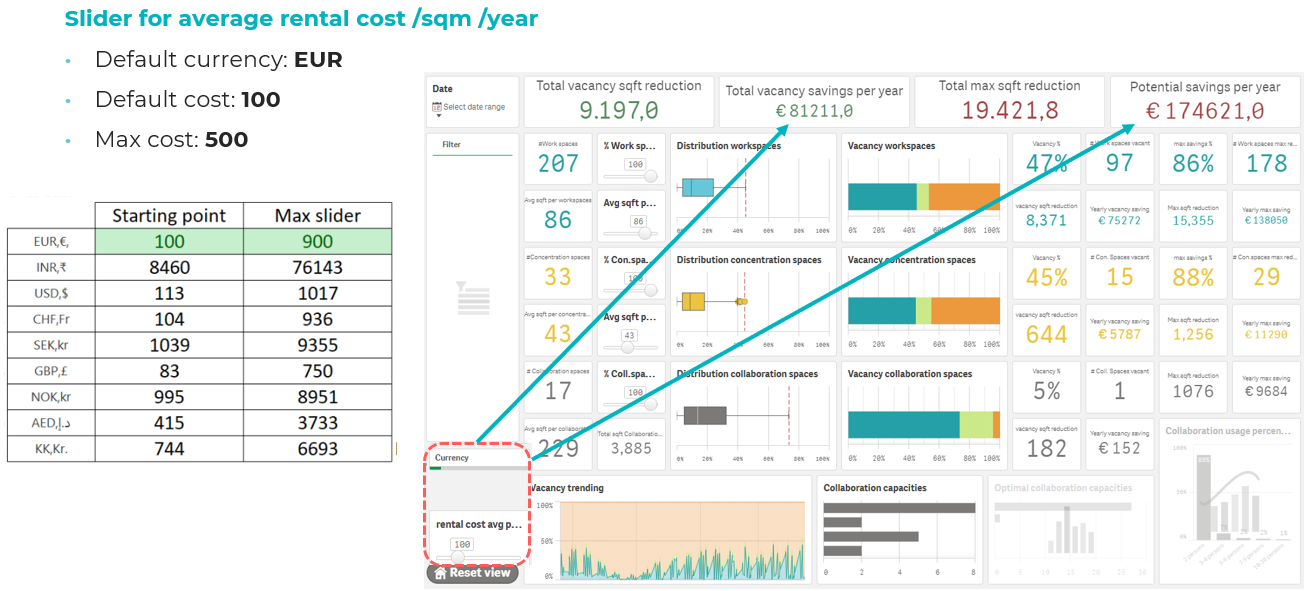The width and height of the screenshot is (1311, 591).
Task: Click the yellow box in Distribution concentration spaces
Action: point(693,301)
